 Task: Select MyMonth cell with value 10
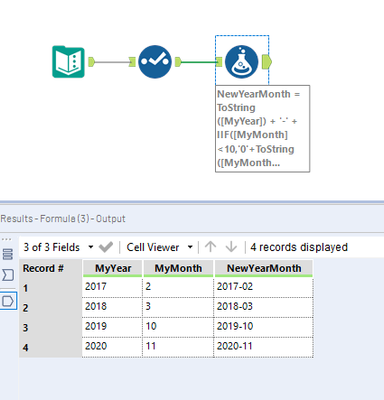coord(178,327)
